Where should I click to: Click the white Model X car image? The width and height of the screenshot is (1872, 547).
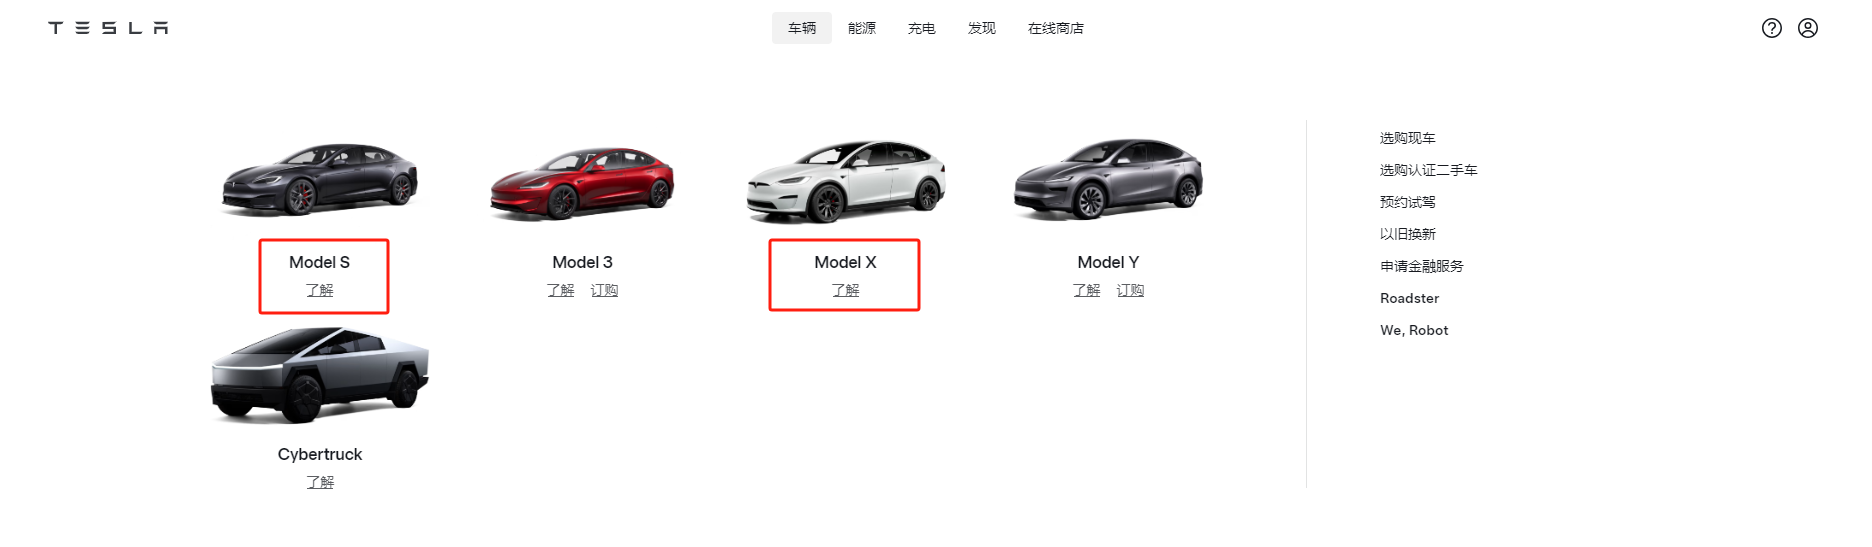coord(846,181)
